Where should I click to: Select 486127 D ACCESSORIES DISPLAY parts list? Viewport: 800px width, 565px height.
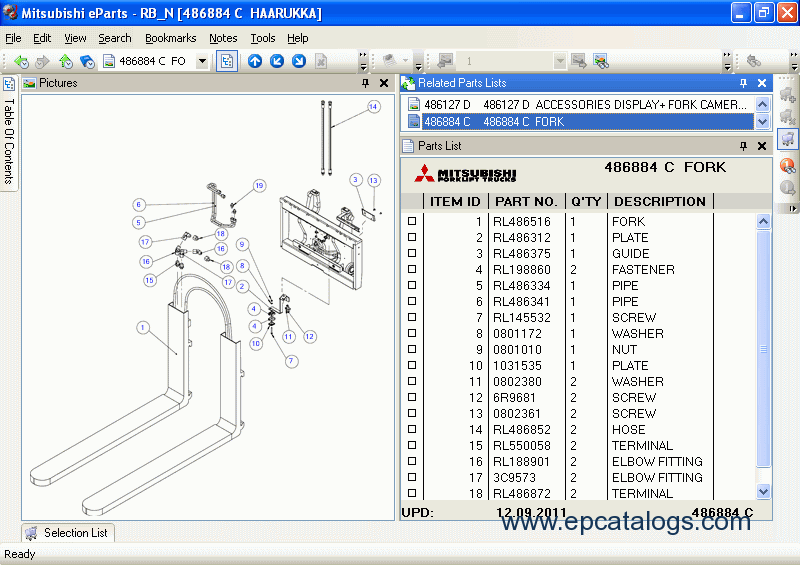pyautogui.click(x=580, y=105)
